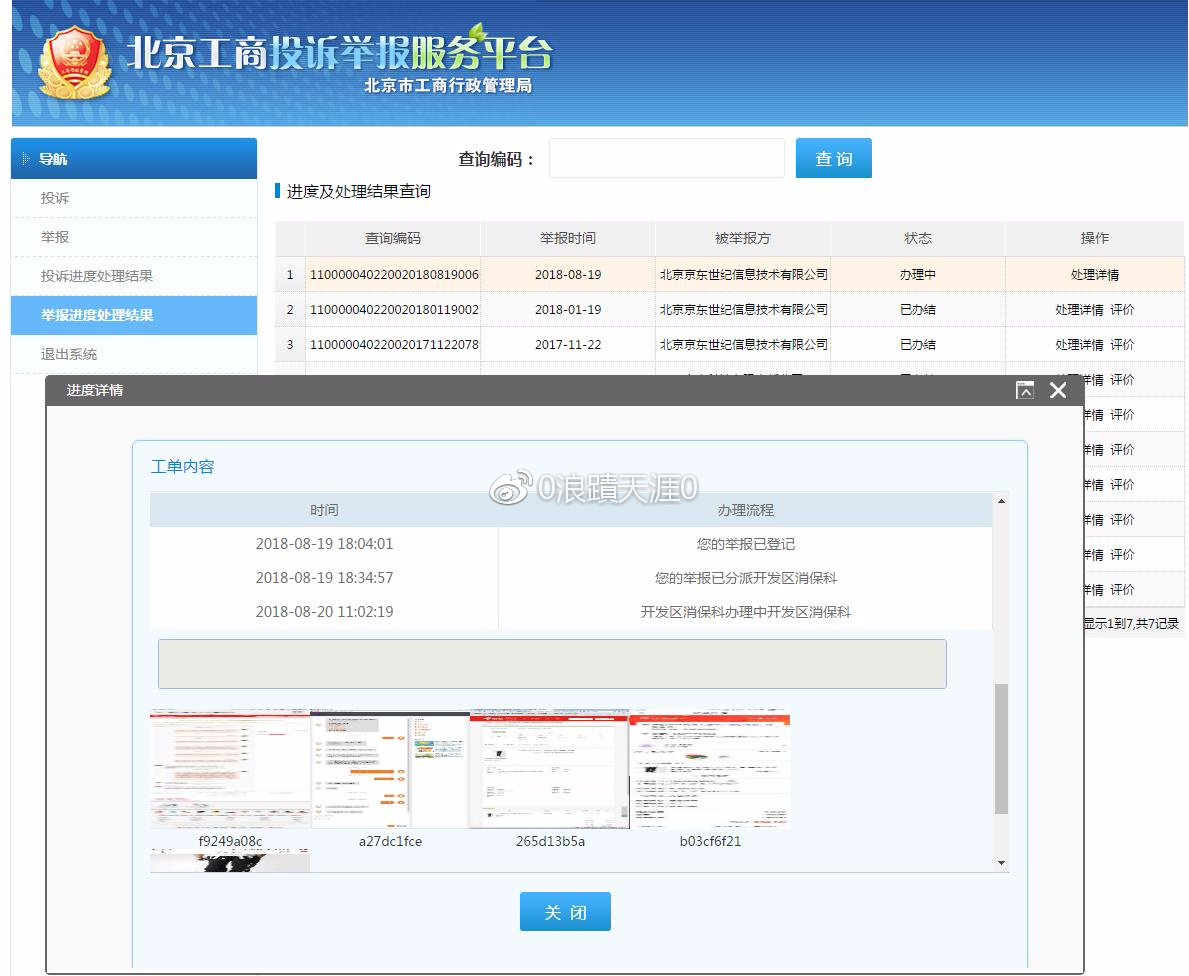This screenshot has height=976, width=1189.
Task: Click the blue 关闭 button
Action: click(565, 912)
